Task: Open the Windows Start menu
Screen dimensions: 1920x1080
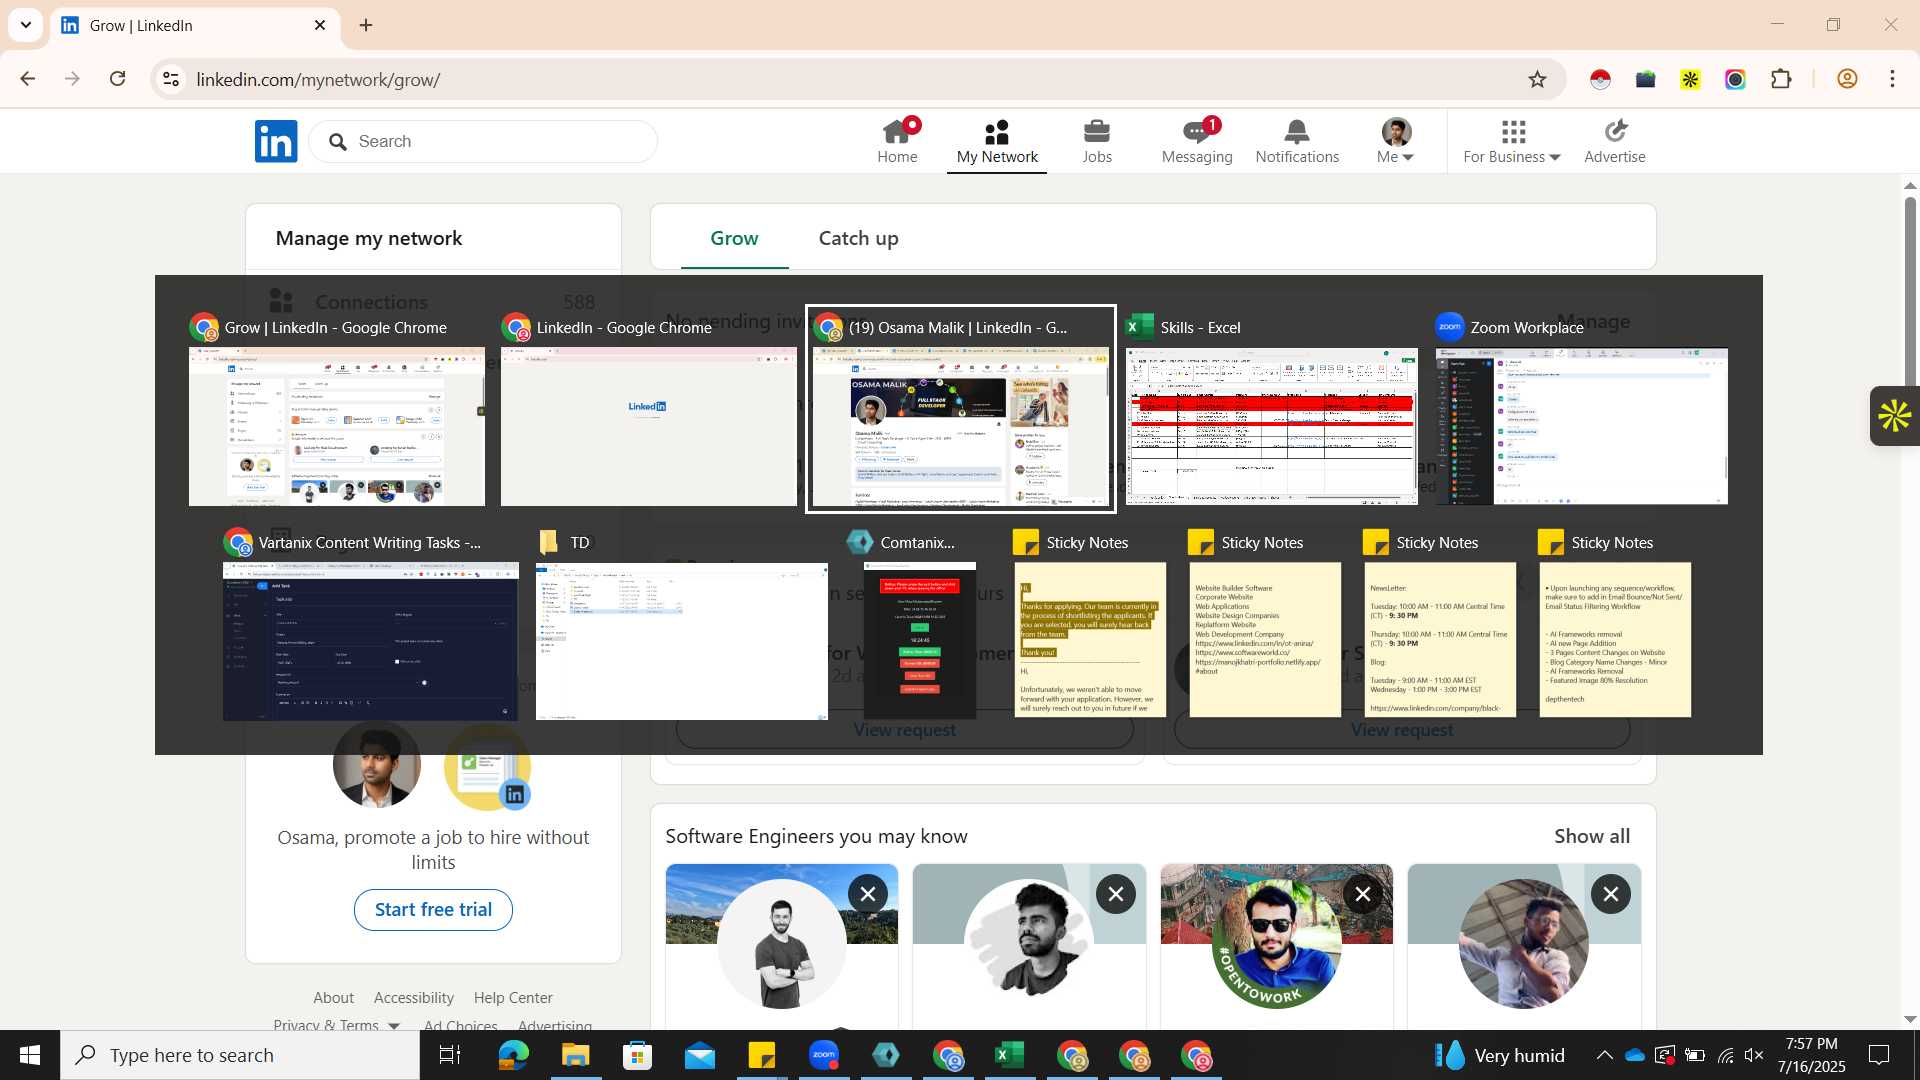Action: click(x=30, y=1055)
